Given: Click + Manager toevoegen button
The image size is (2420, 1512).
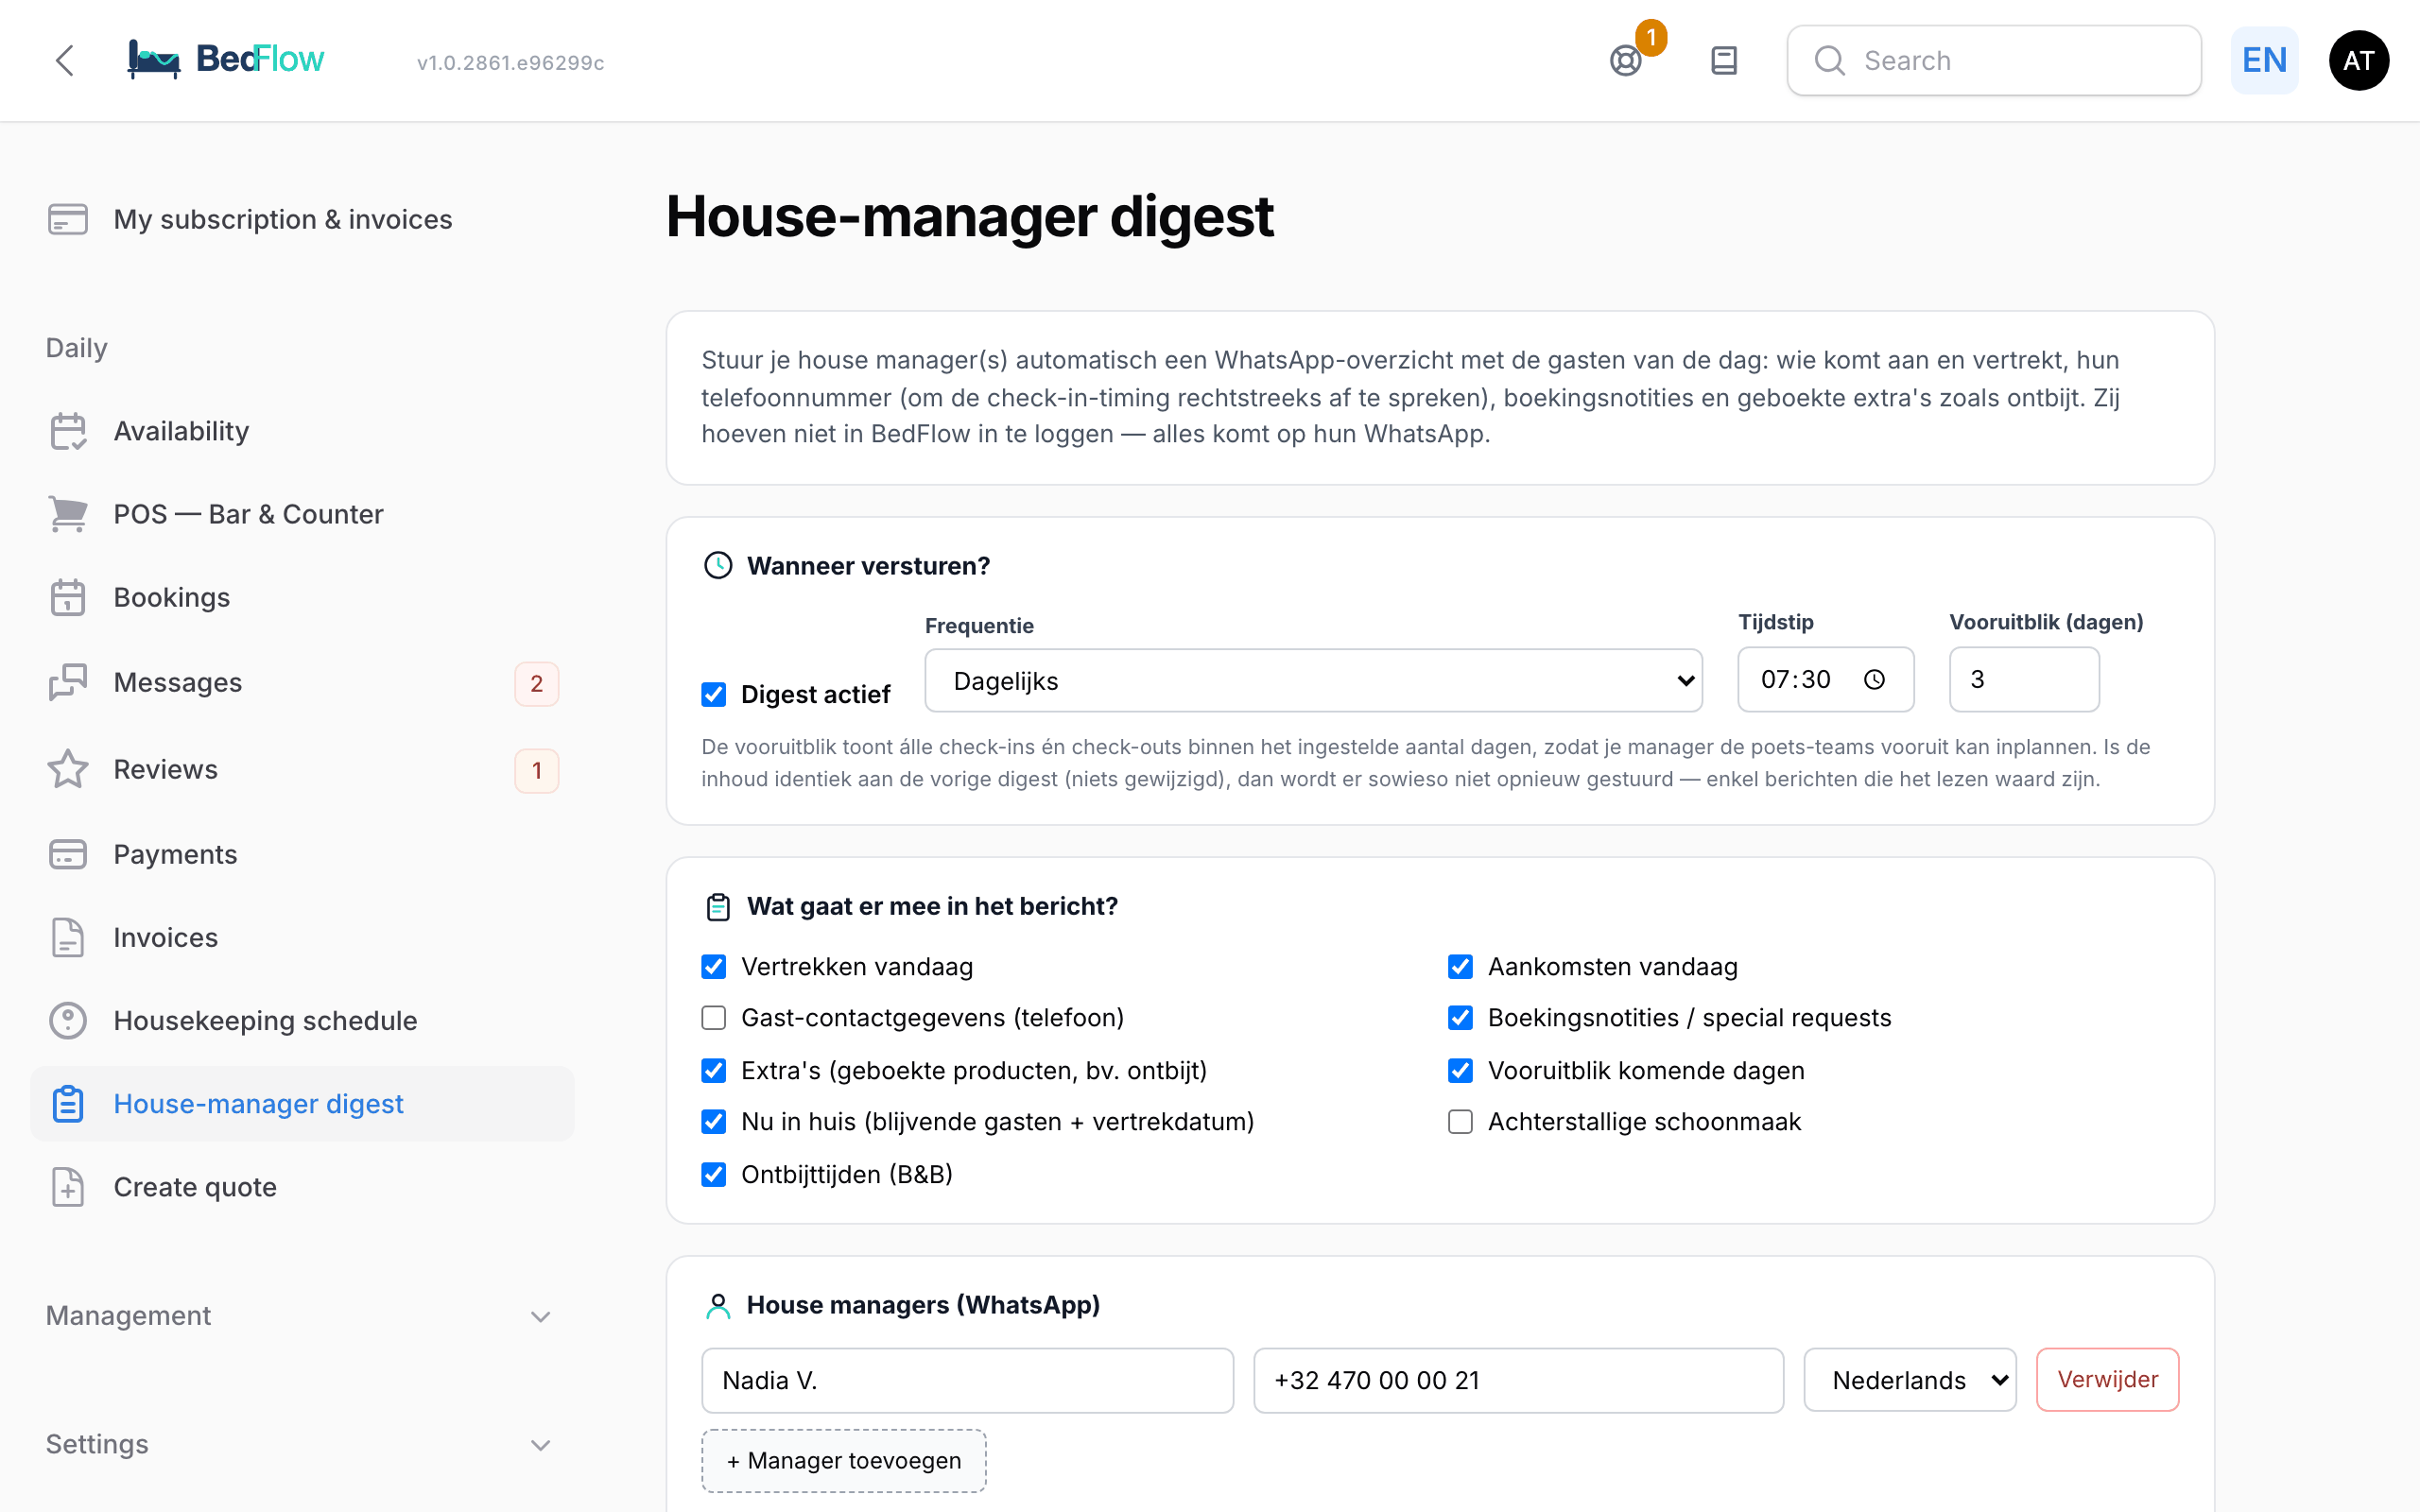Looking at the screenshot, I should [x=844, y=1461].
